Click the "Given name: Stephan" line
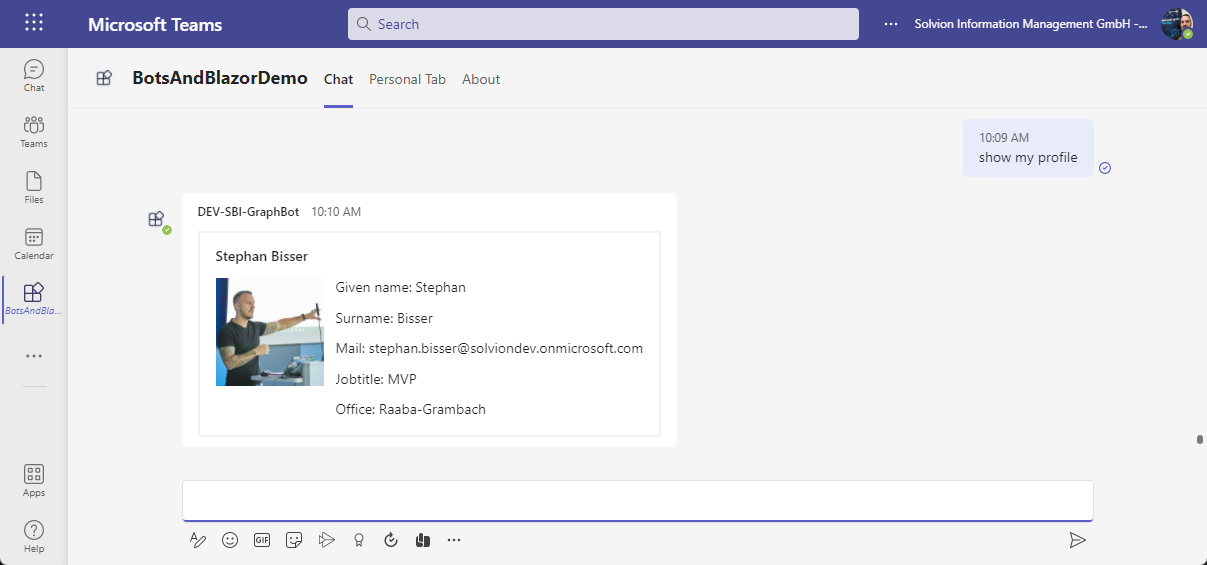Viewport: 1207px width, 565px height. click(x=400, y=288)
